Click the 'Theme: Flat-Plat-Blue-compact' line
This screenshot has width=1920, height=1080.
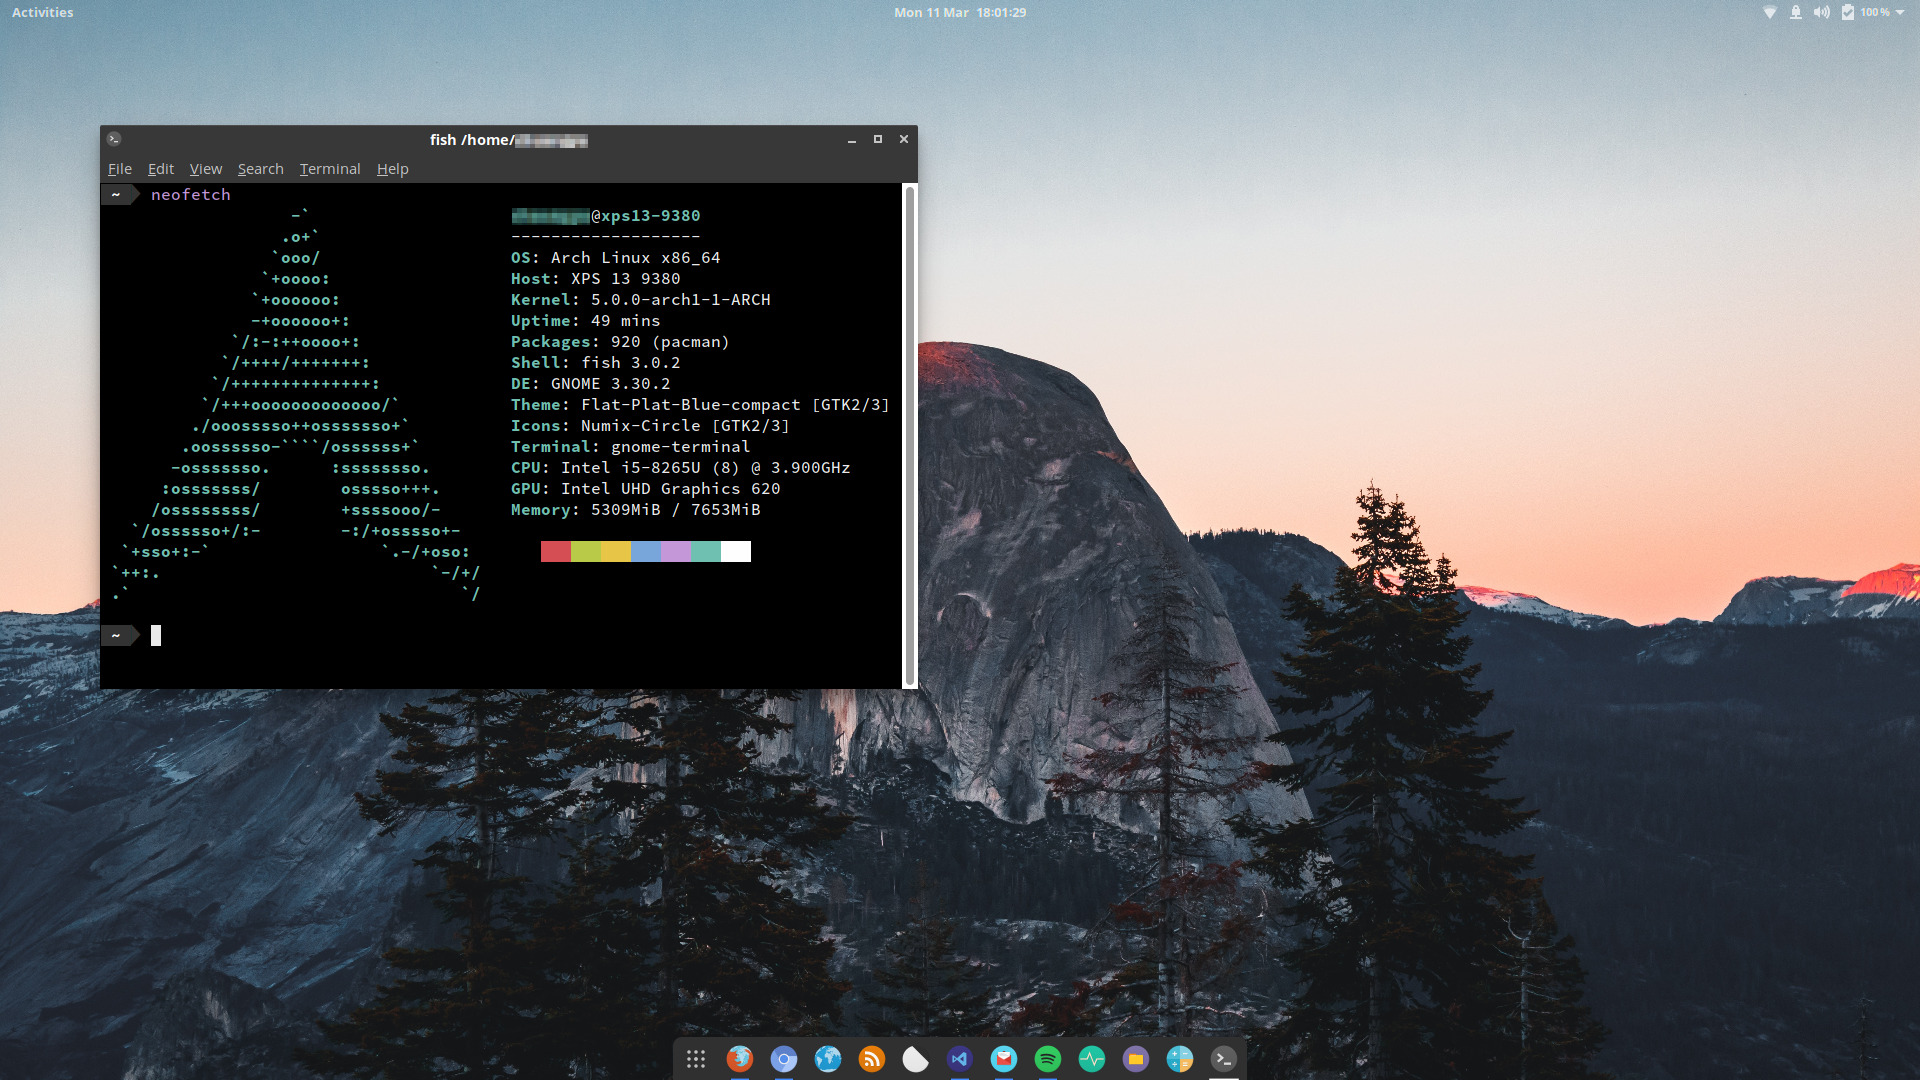point(700,405)
